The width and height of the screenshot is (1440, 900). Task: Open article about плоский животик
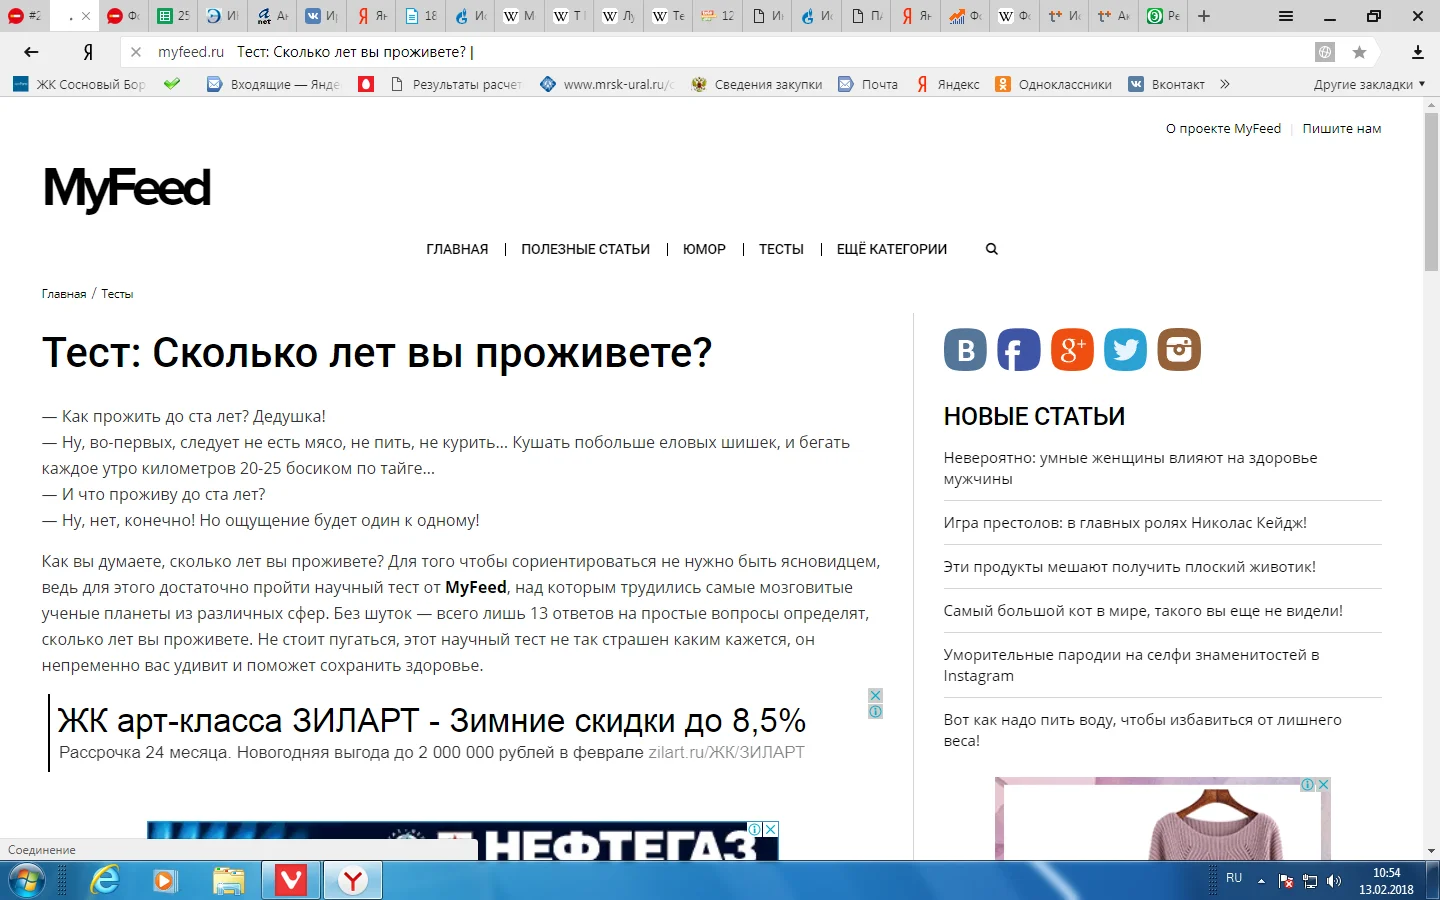click(x=1130, y=566)
